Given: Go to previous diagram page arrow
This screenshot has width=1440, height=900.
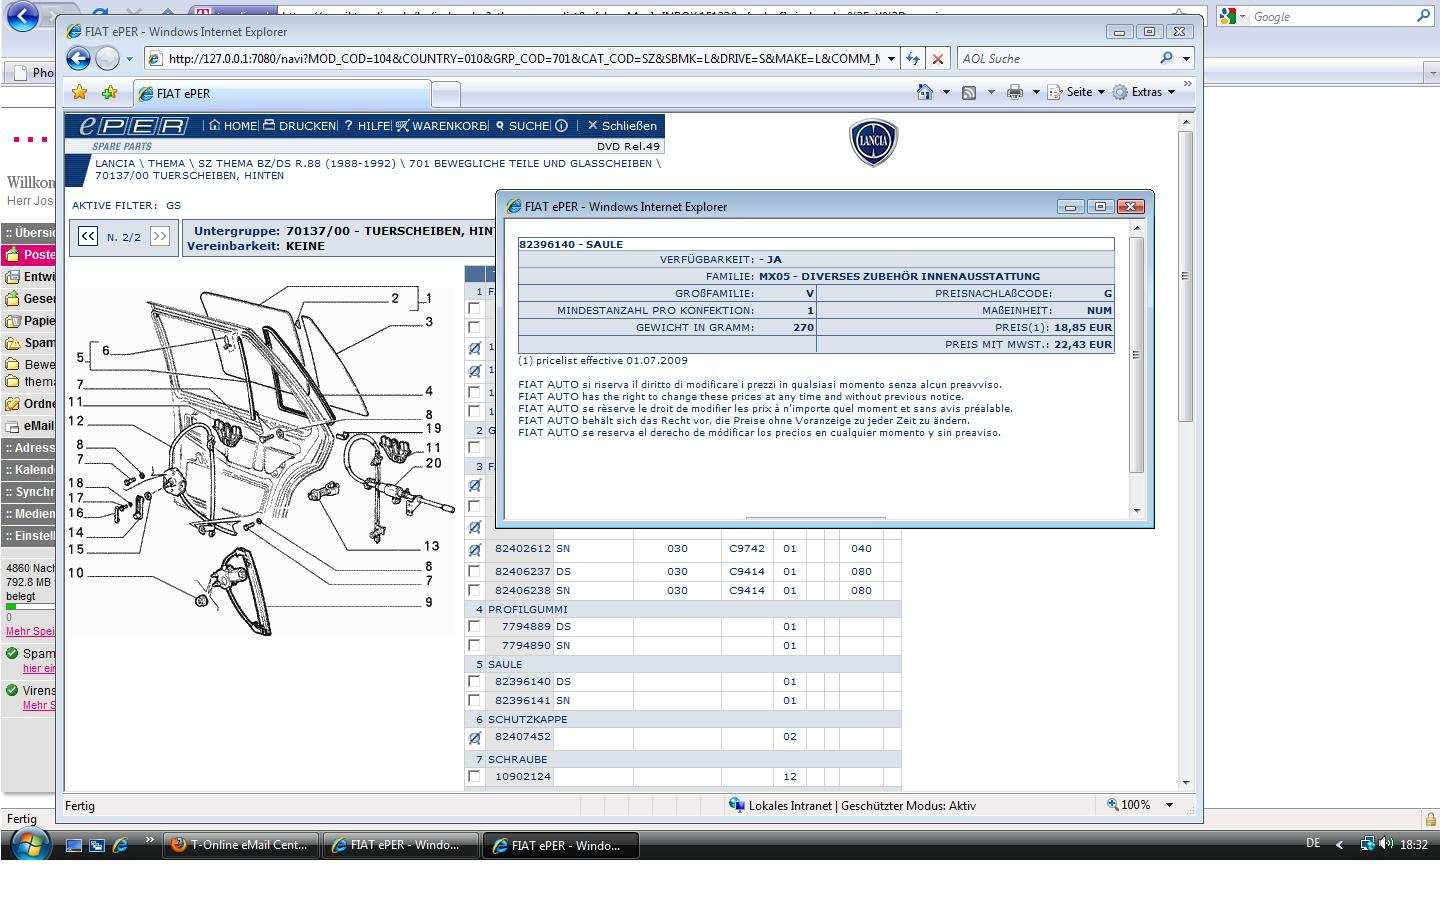Looking at the screenshot, I should point(88,237).
